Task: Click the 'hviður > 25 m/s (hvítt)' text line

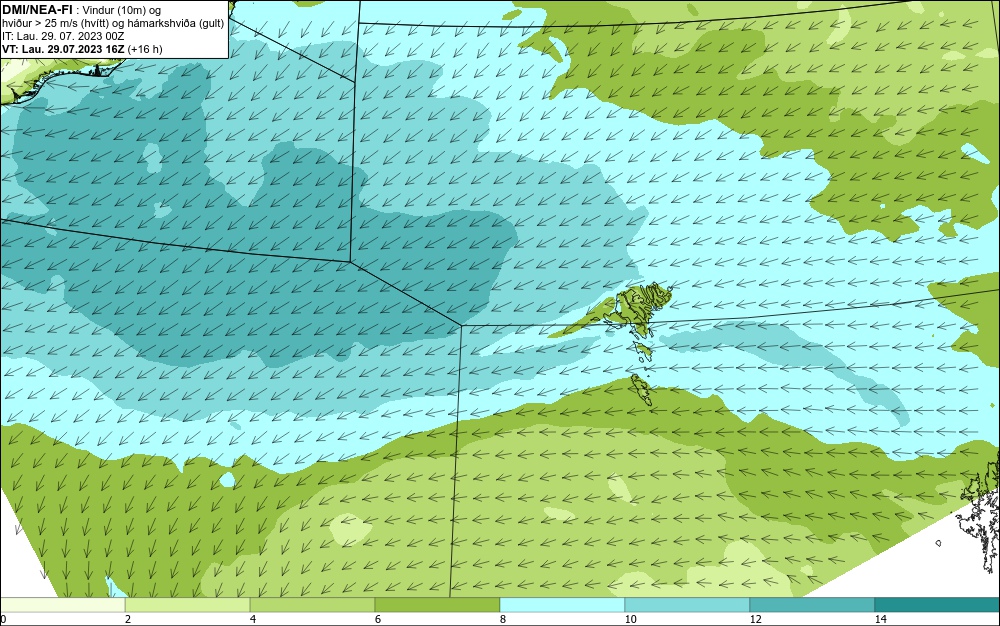Action: [x=56, y=24]
